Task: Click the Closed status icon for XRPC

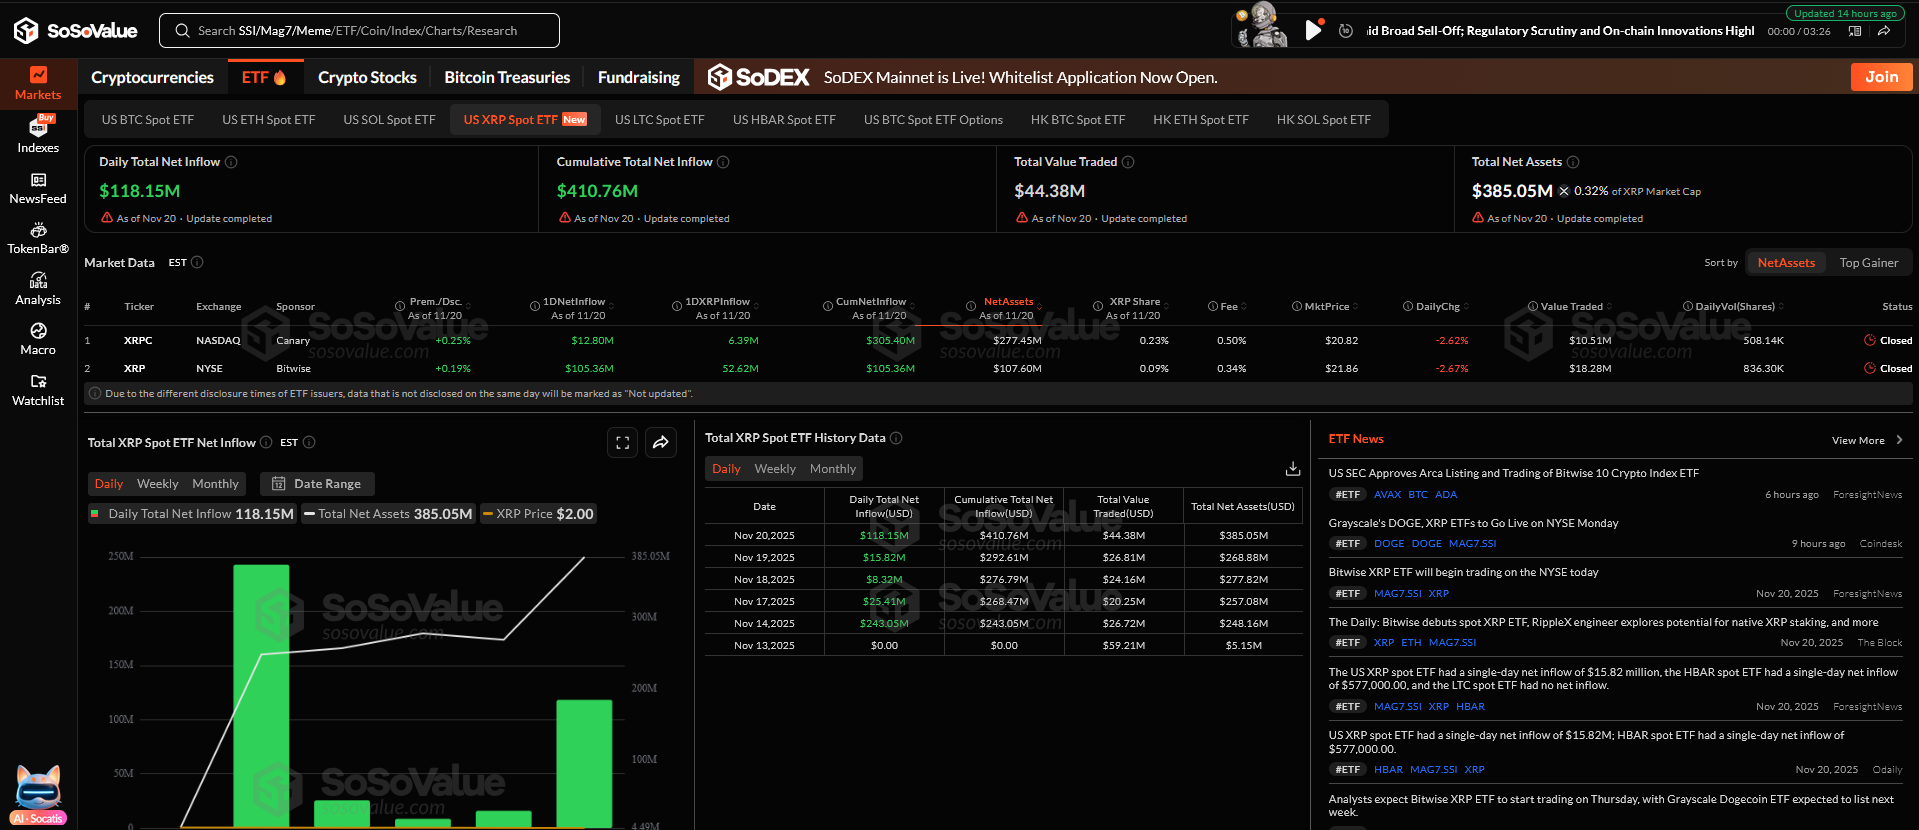Action: point(1870,341)
